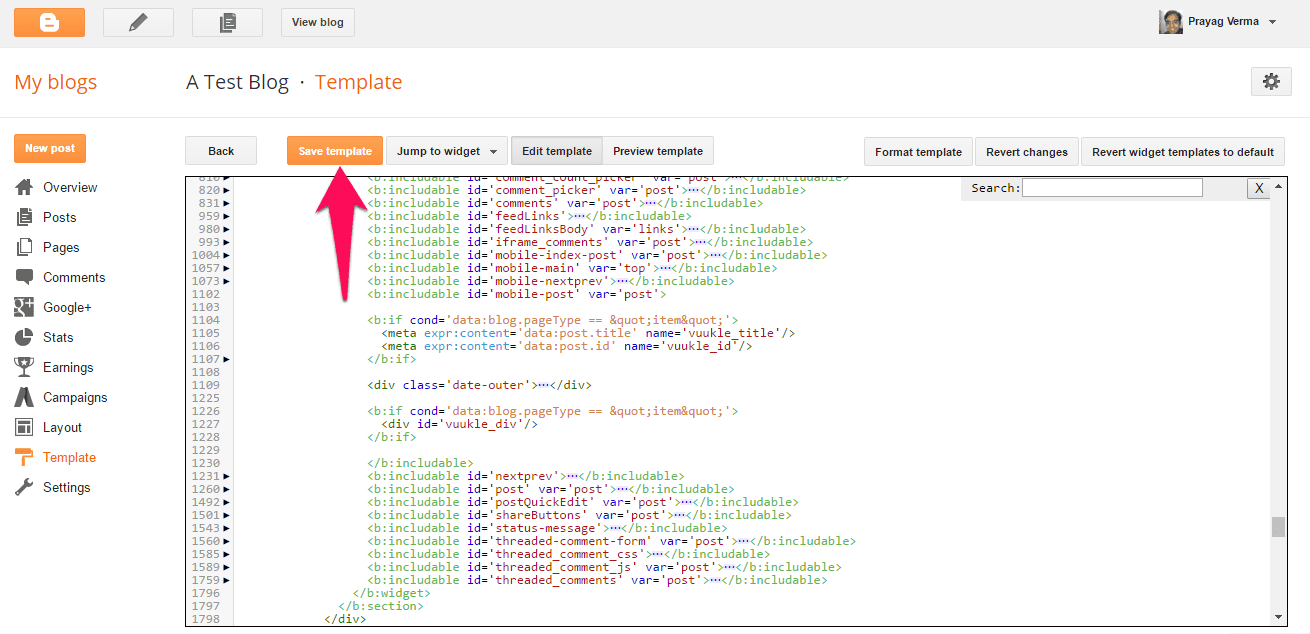The width and height of the screenshot is (1310, 634).
Task: Click the Save template button
Action: pyautogui.click(x=335, y=151)
